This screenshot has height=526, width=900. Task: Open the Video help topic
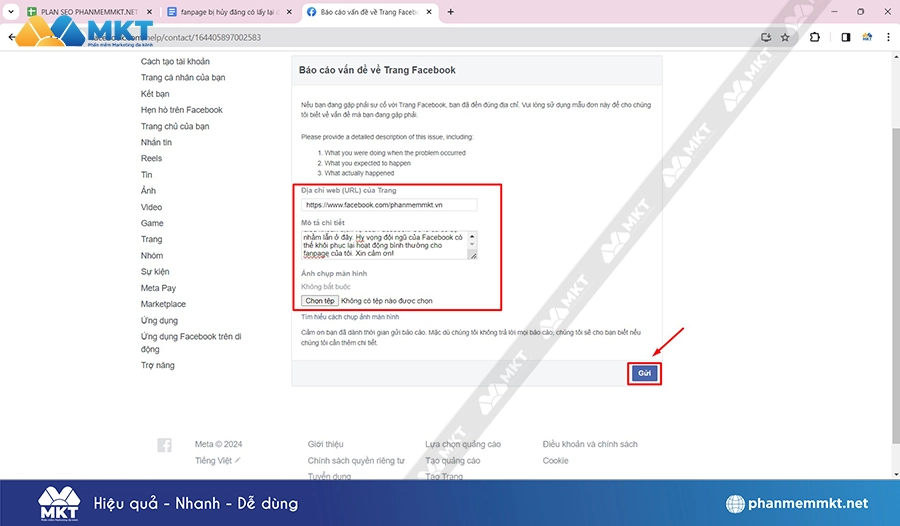(x=152, y=207)
